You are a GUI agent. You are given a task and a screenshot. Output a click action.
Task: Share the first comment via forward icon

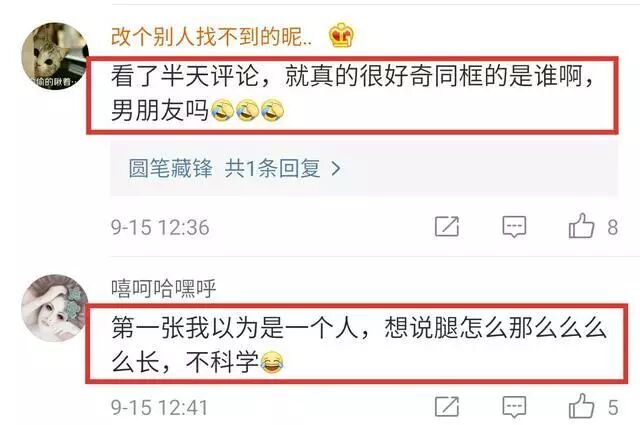[x=447, y=226]
